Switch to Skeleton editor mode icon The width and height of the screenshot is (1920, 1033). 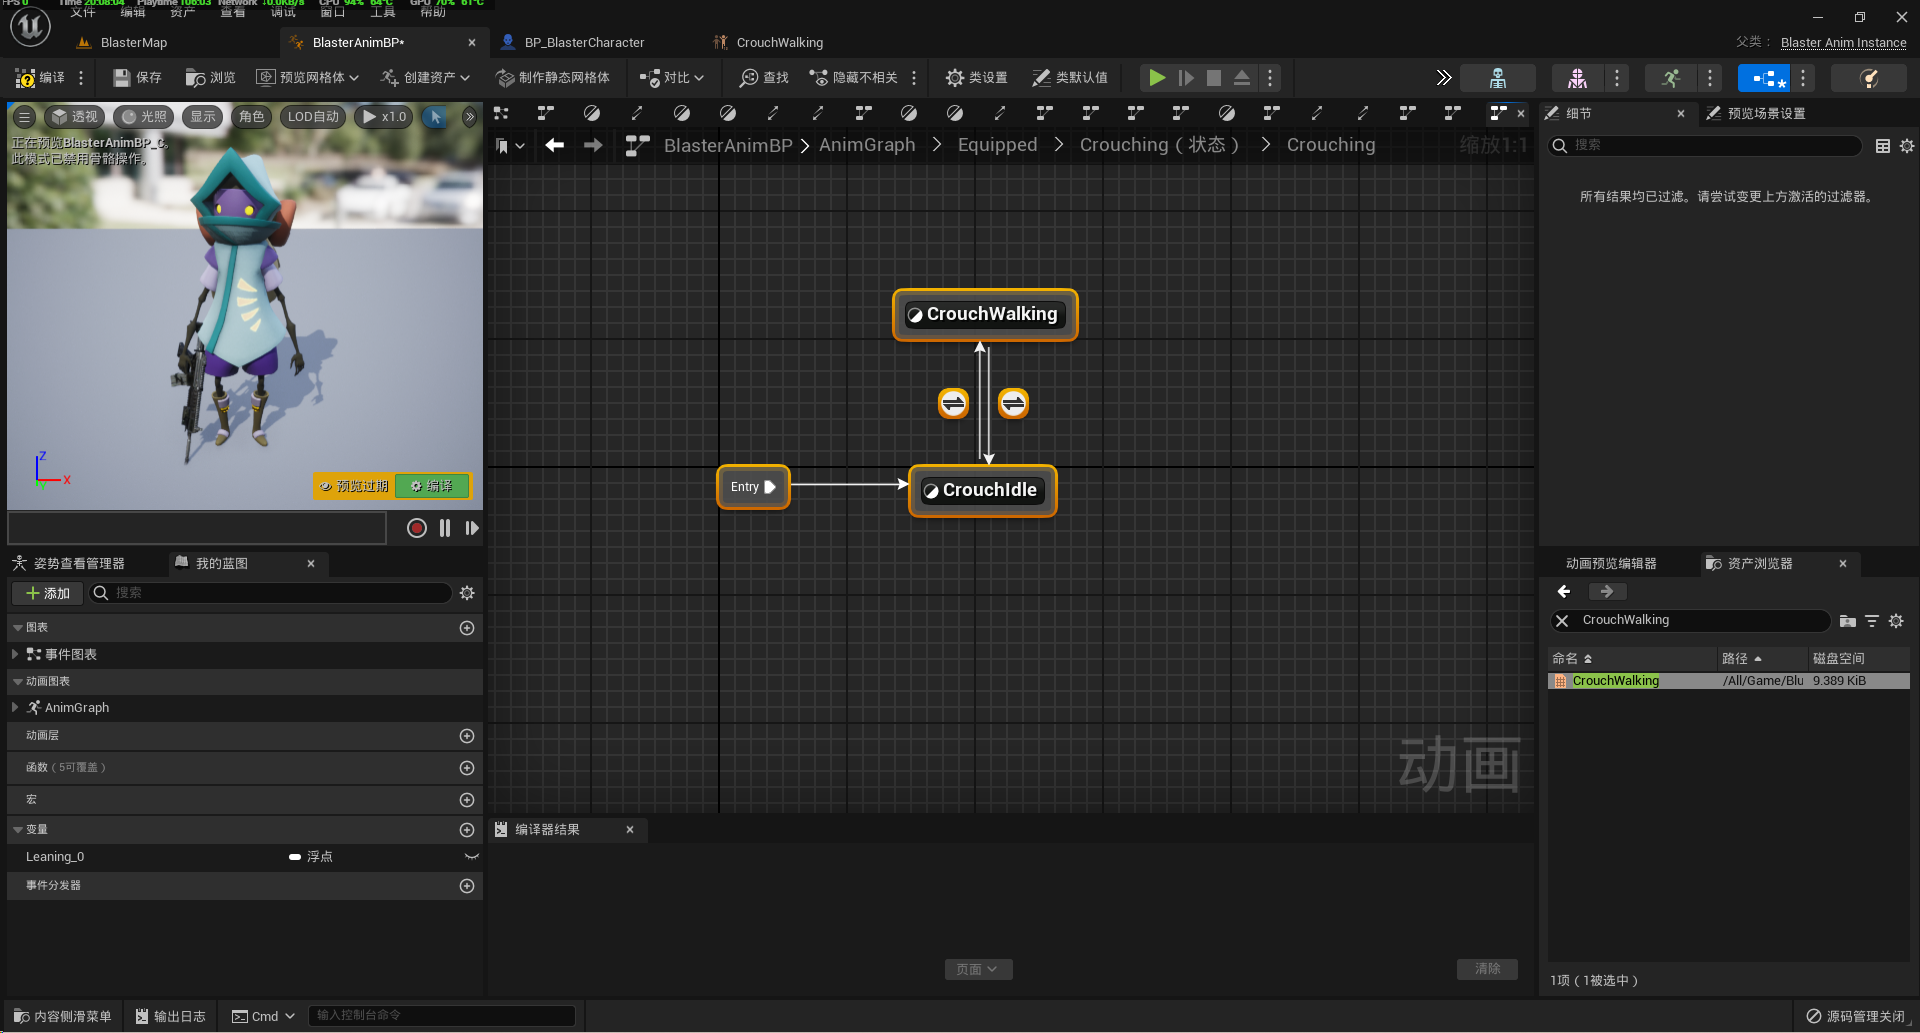[1498, 78]
